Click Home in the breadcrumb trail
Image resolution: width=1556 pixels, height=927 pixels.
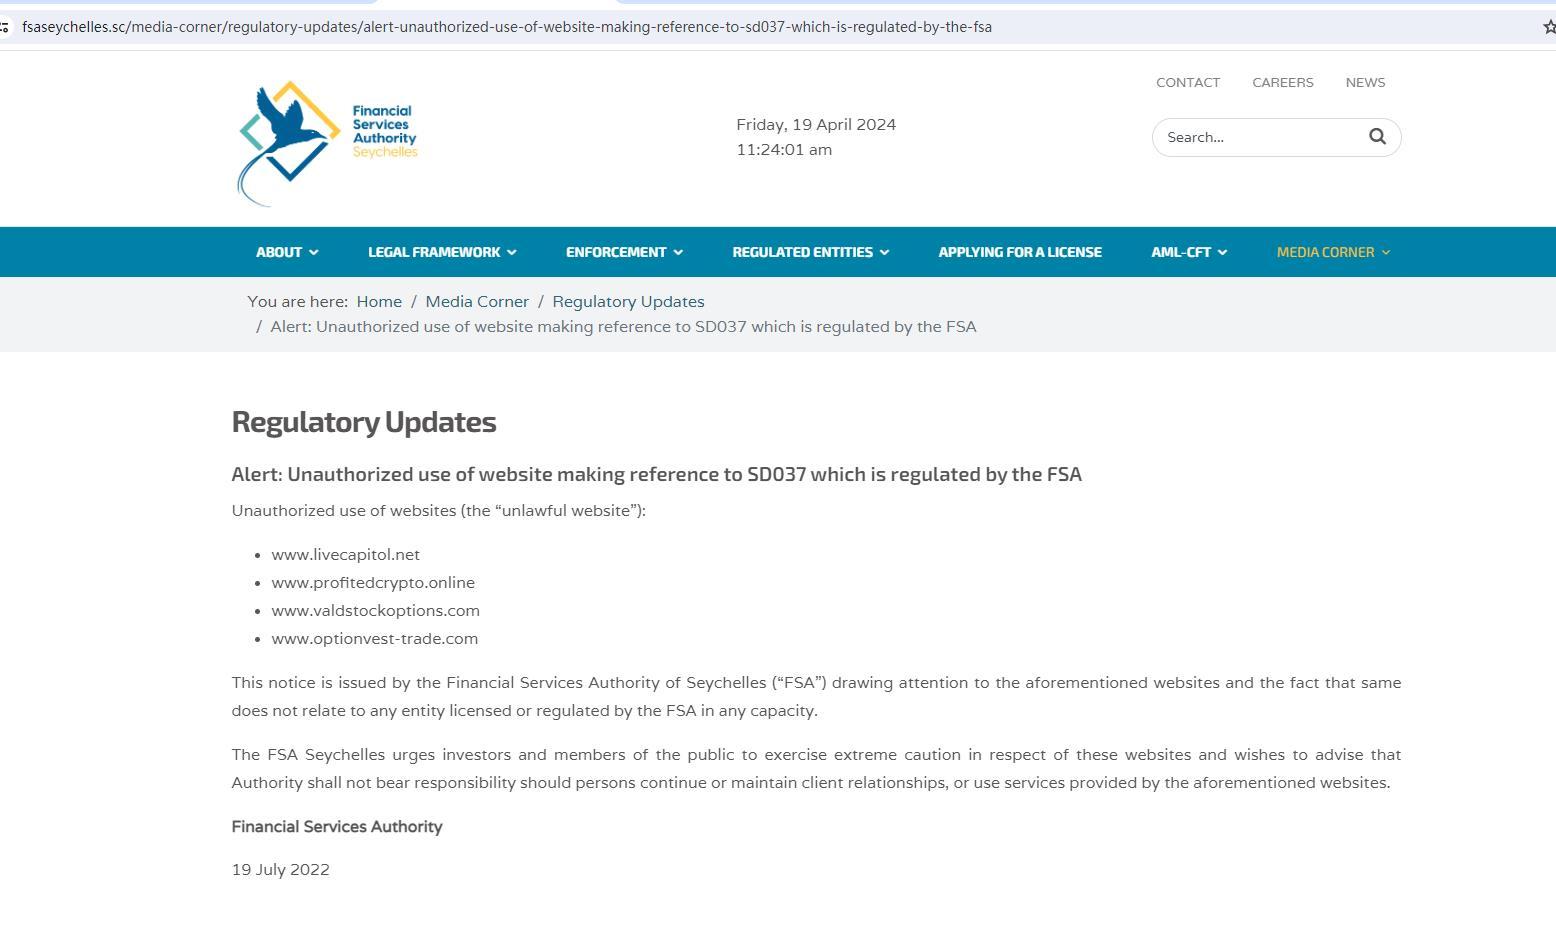[378, 301]
